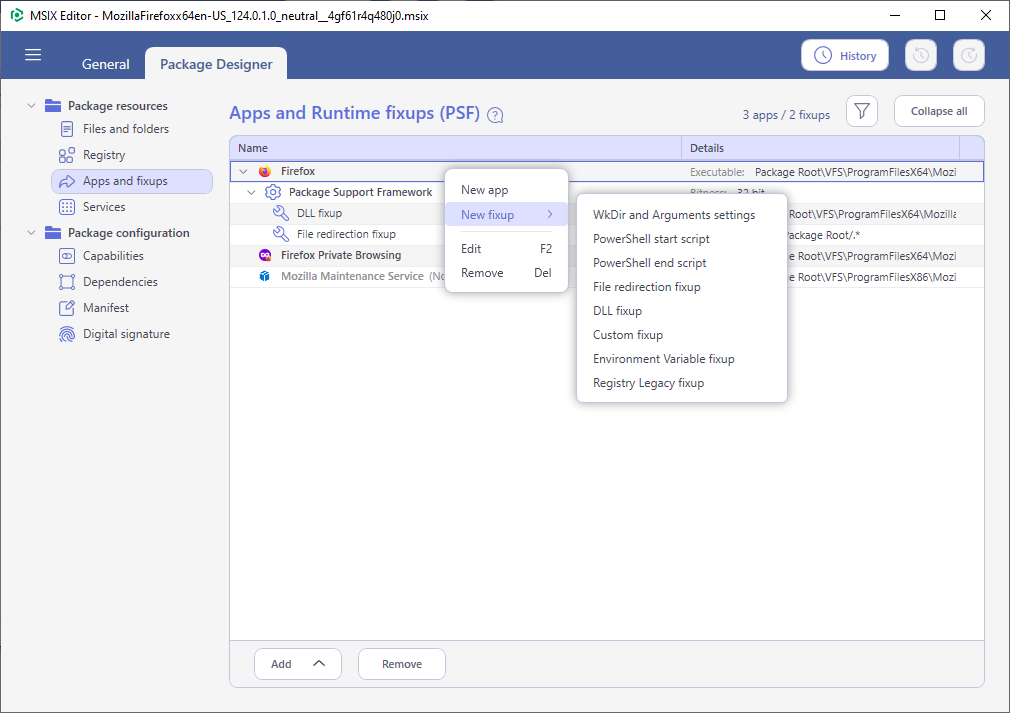Select New fixup submenu entry
This screenshot has height=713, width=1010.
(x=506, y=214)
